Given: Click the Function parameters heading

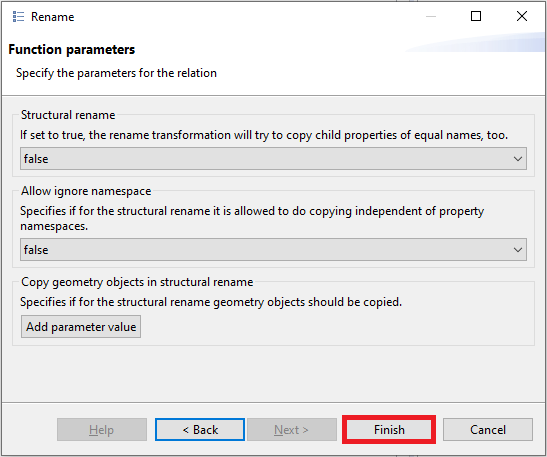Looking at the screenshot, I should 72,50.
